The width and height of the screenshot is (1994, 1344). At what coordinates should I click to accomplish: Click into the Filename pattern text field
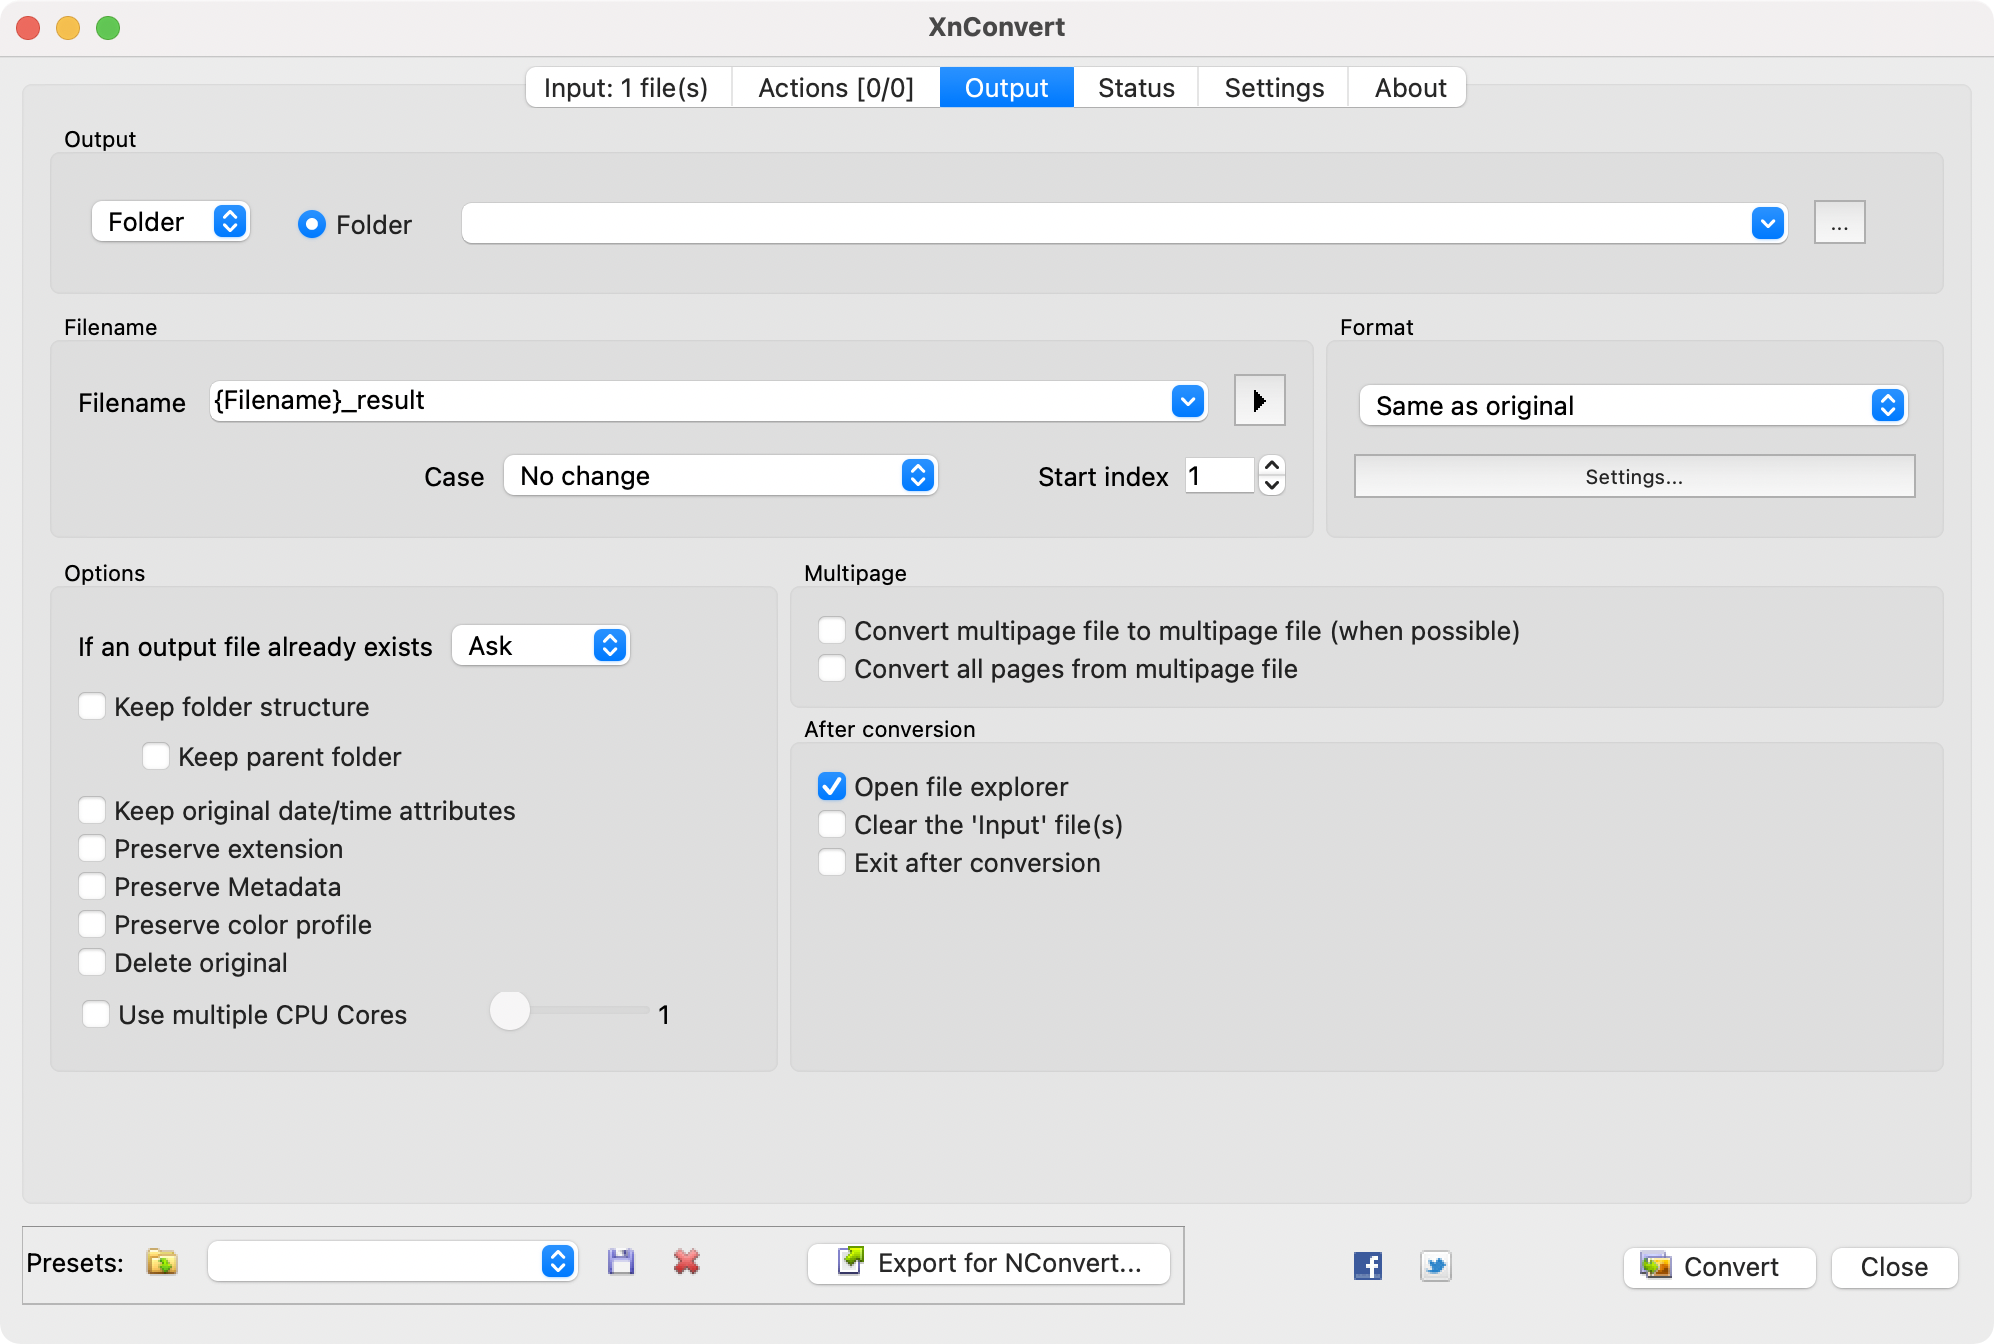coord(690,401)
